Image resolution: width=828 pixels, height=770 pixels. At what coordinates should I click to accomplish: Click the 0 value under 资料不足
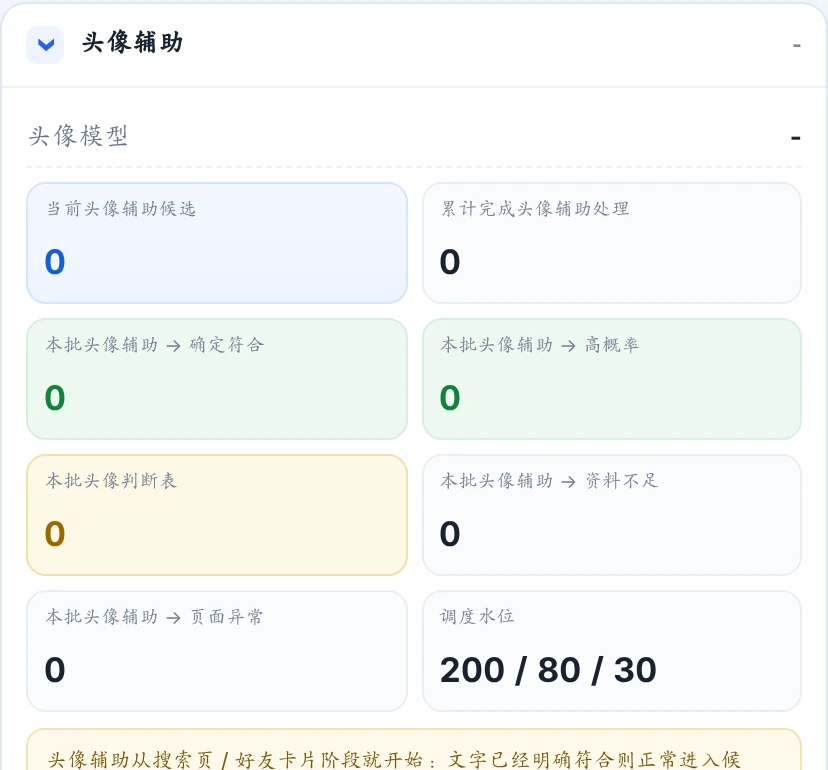coord(450,534)
